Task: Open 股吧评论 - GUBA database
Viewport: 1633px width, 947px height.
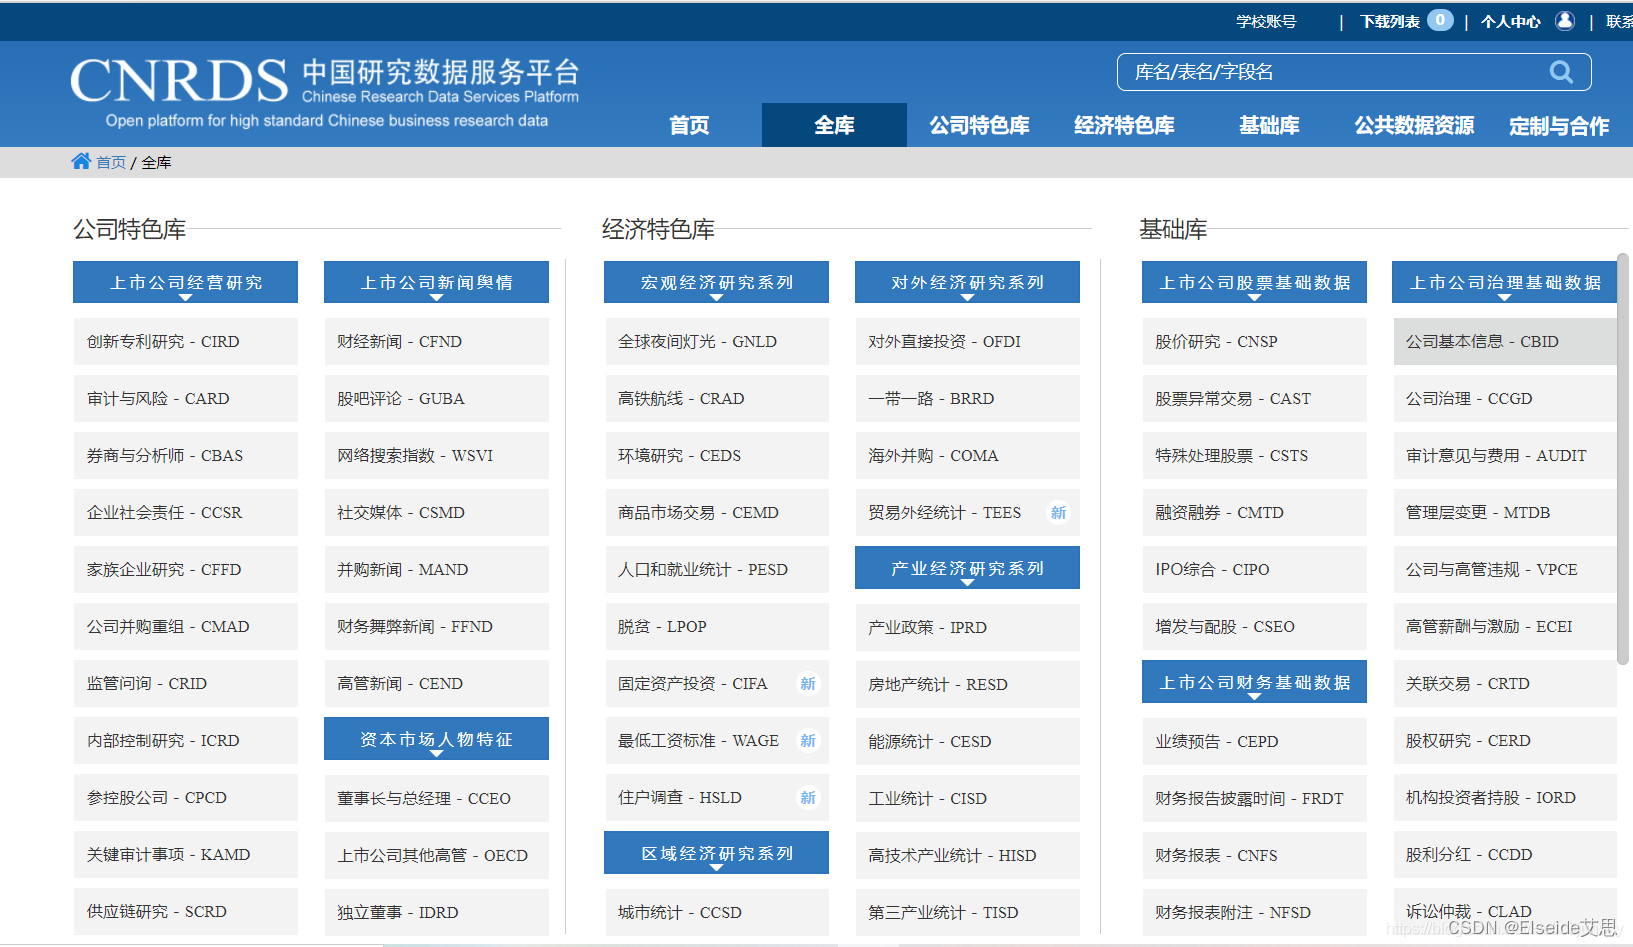Action: click(436, 398)
